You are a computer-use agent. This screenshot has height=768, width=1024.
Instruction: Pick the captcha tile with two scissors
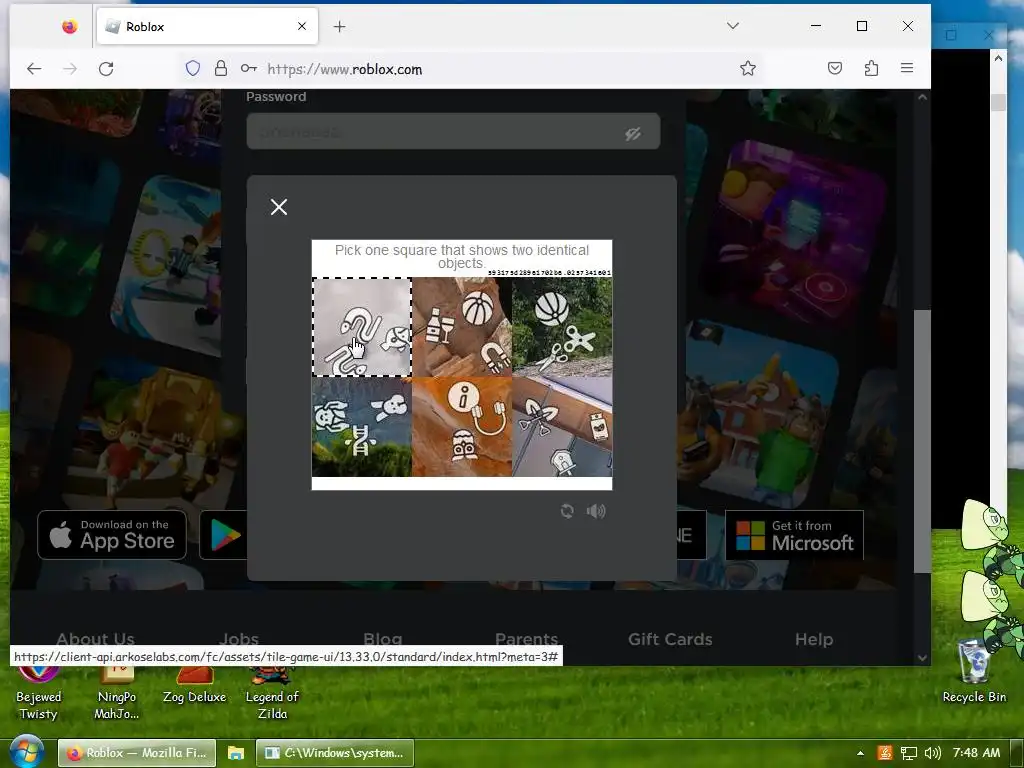[x=562, y=327]
